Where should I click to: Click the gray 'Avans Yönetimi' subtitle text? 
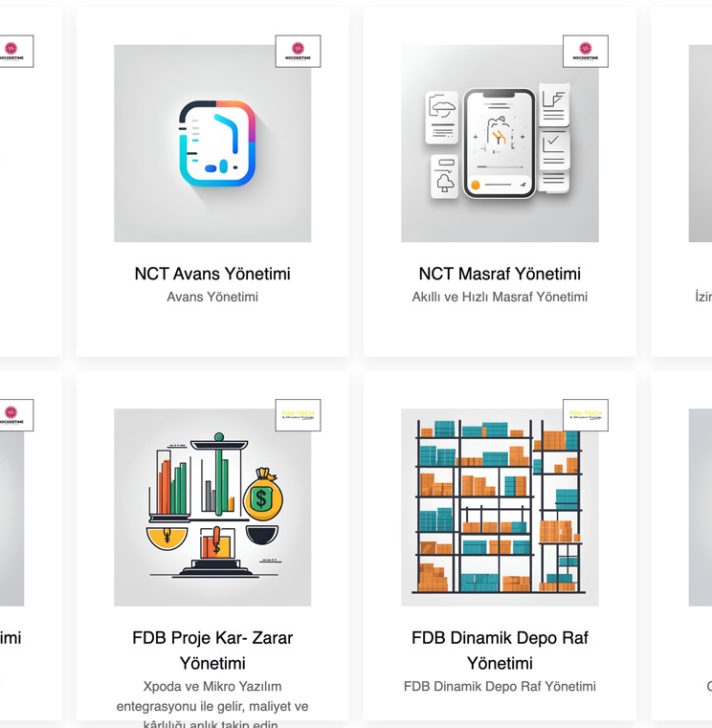[213, 297]
